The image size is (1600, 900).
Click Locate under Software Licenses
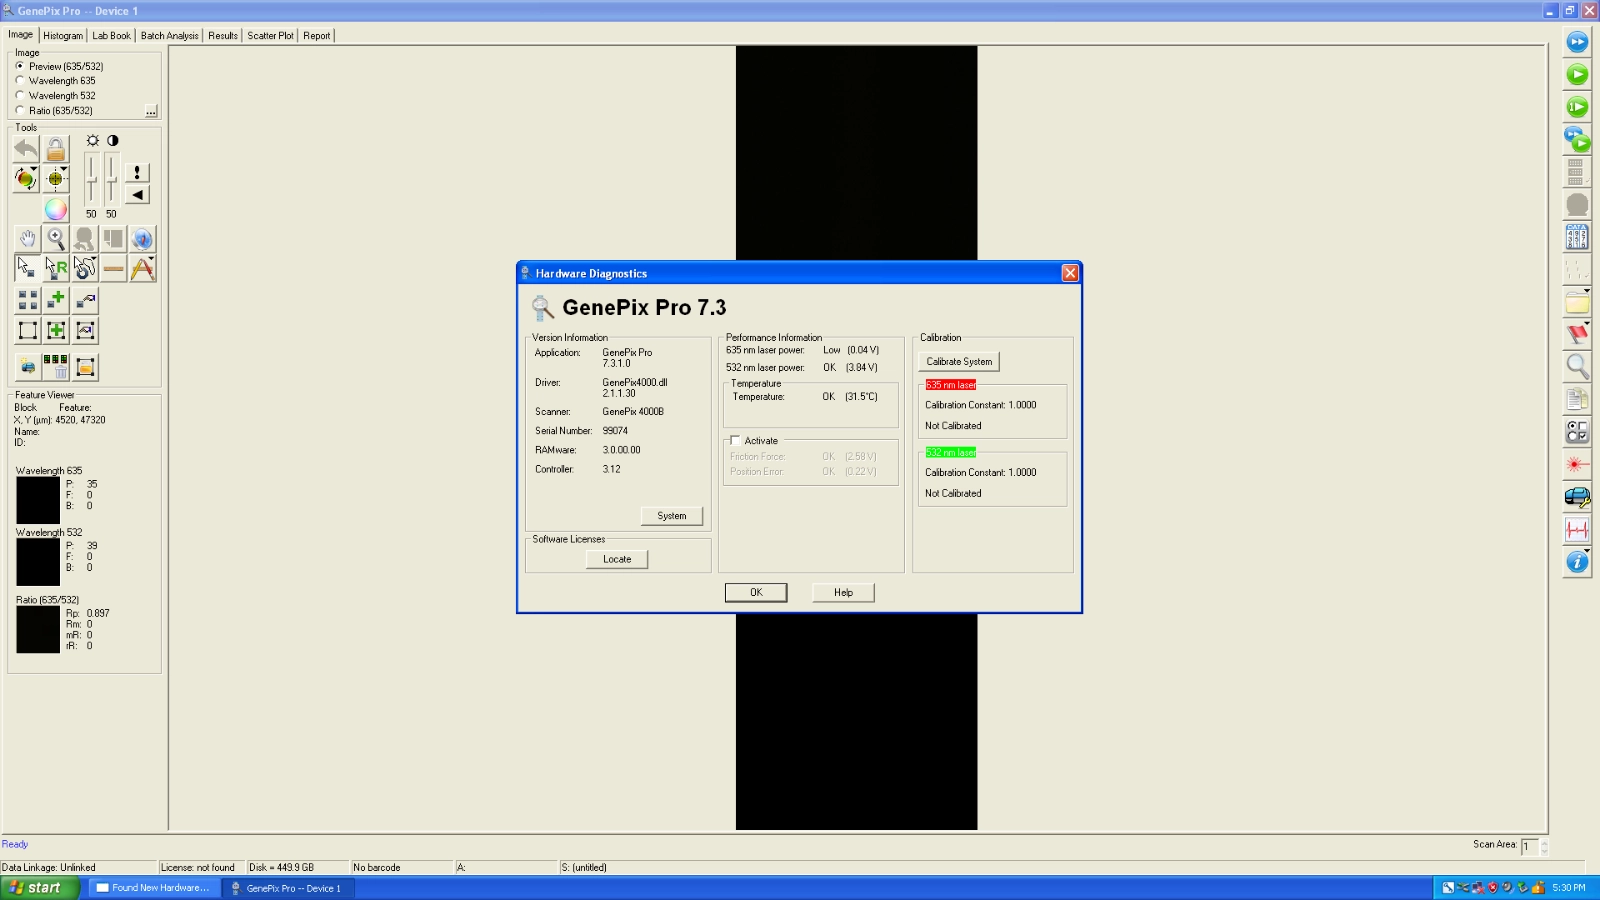pyautogui.click(x=616, y=559)
